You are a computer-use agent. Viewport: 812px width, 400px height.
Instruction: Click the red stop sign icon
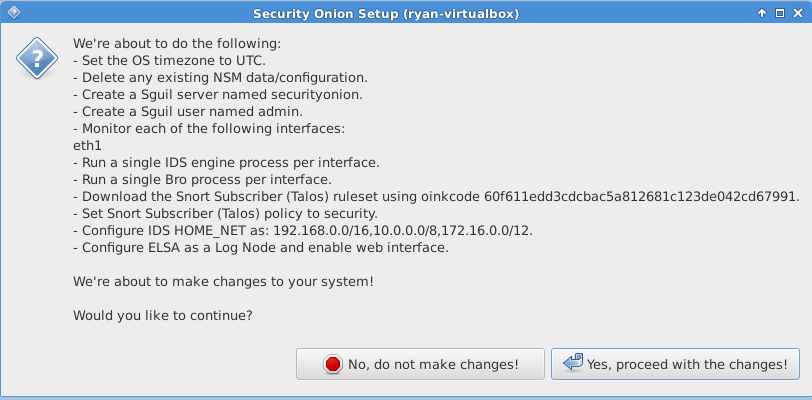332,364
